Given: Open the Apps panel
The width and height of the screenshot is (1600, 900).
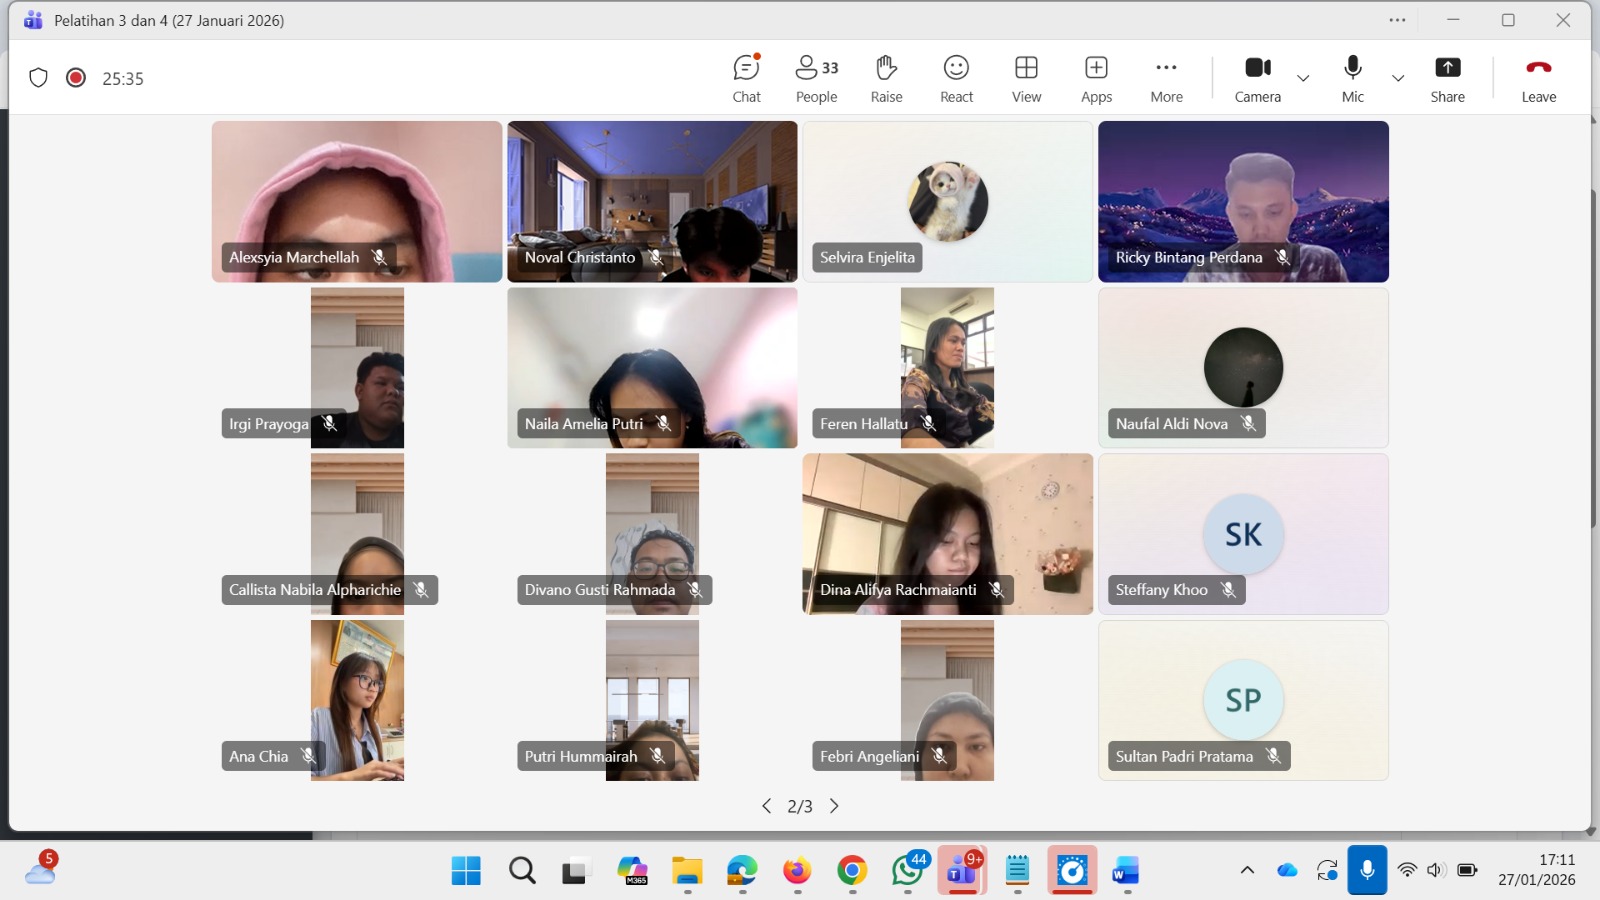Looking at the screenshot, I should pos(1096,78).
